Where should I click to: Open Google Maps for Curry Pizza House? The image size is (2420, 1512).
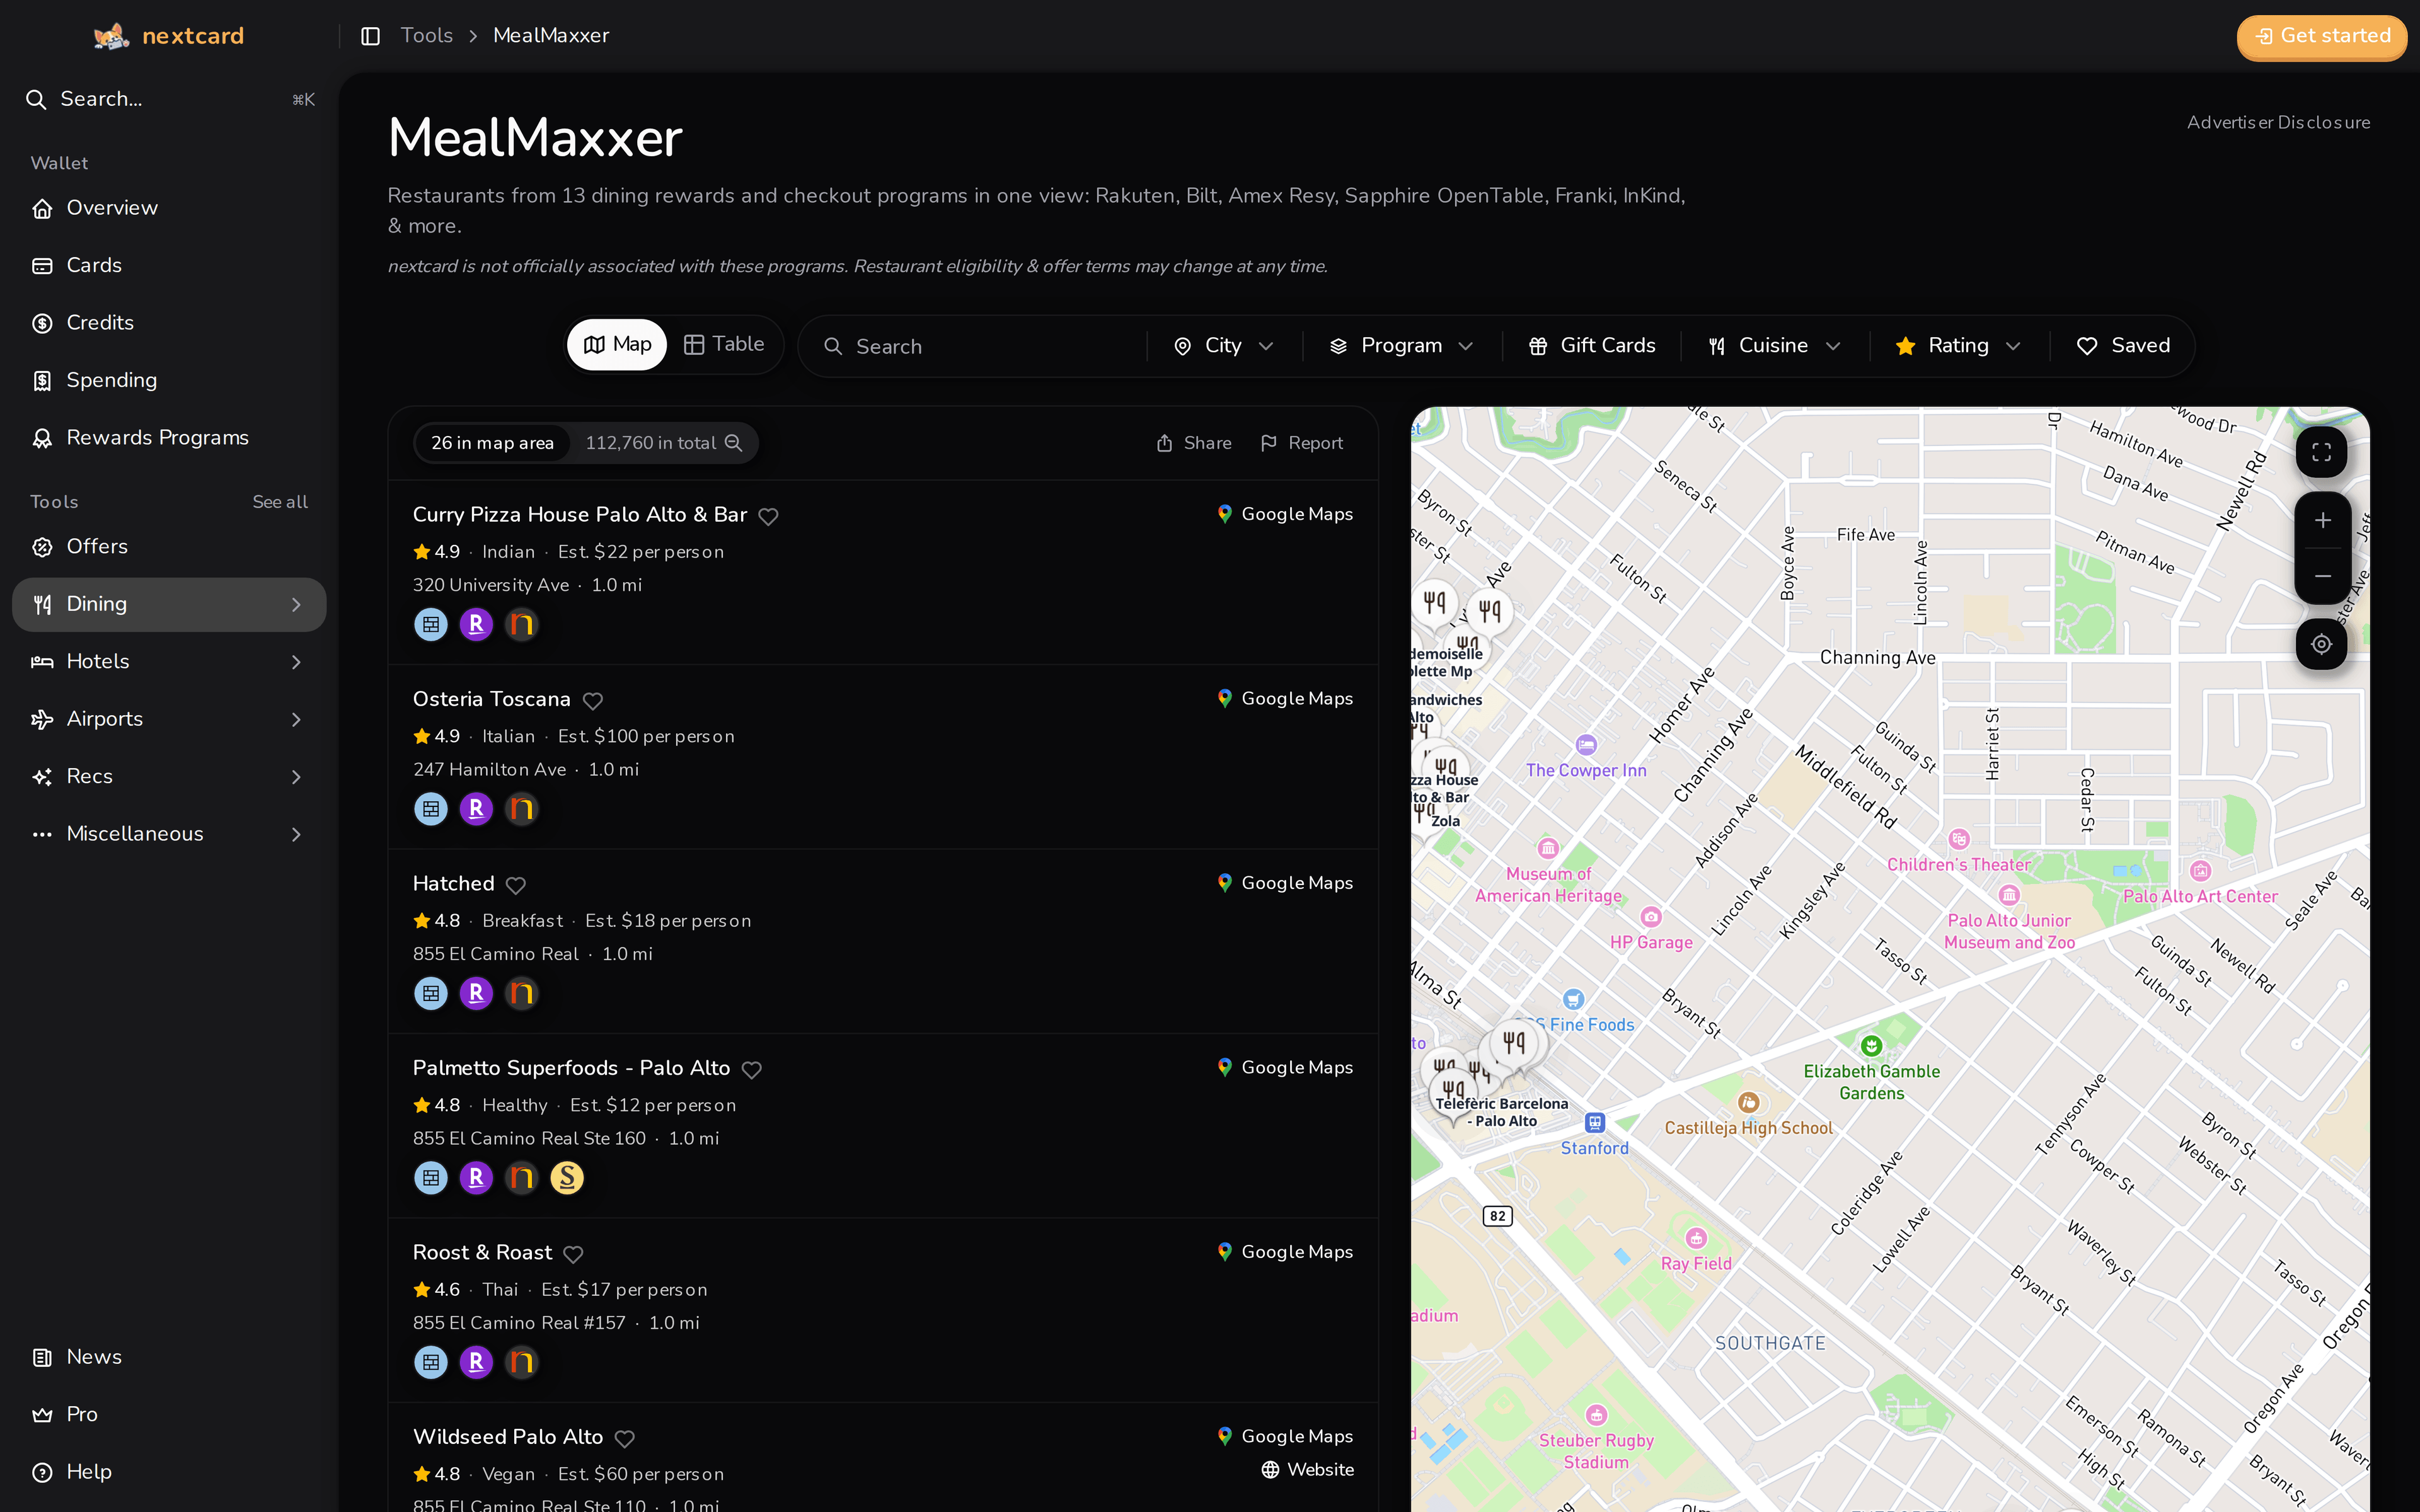1284,514
